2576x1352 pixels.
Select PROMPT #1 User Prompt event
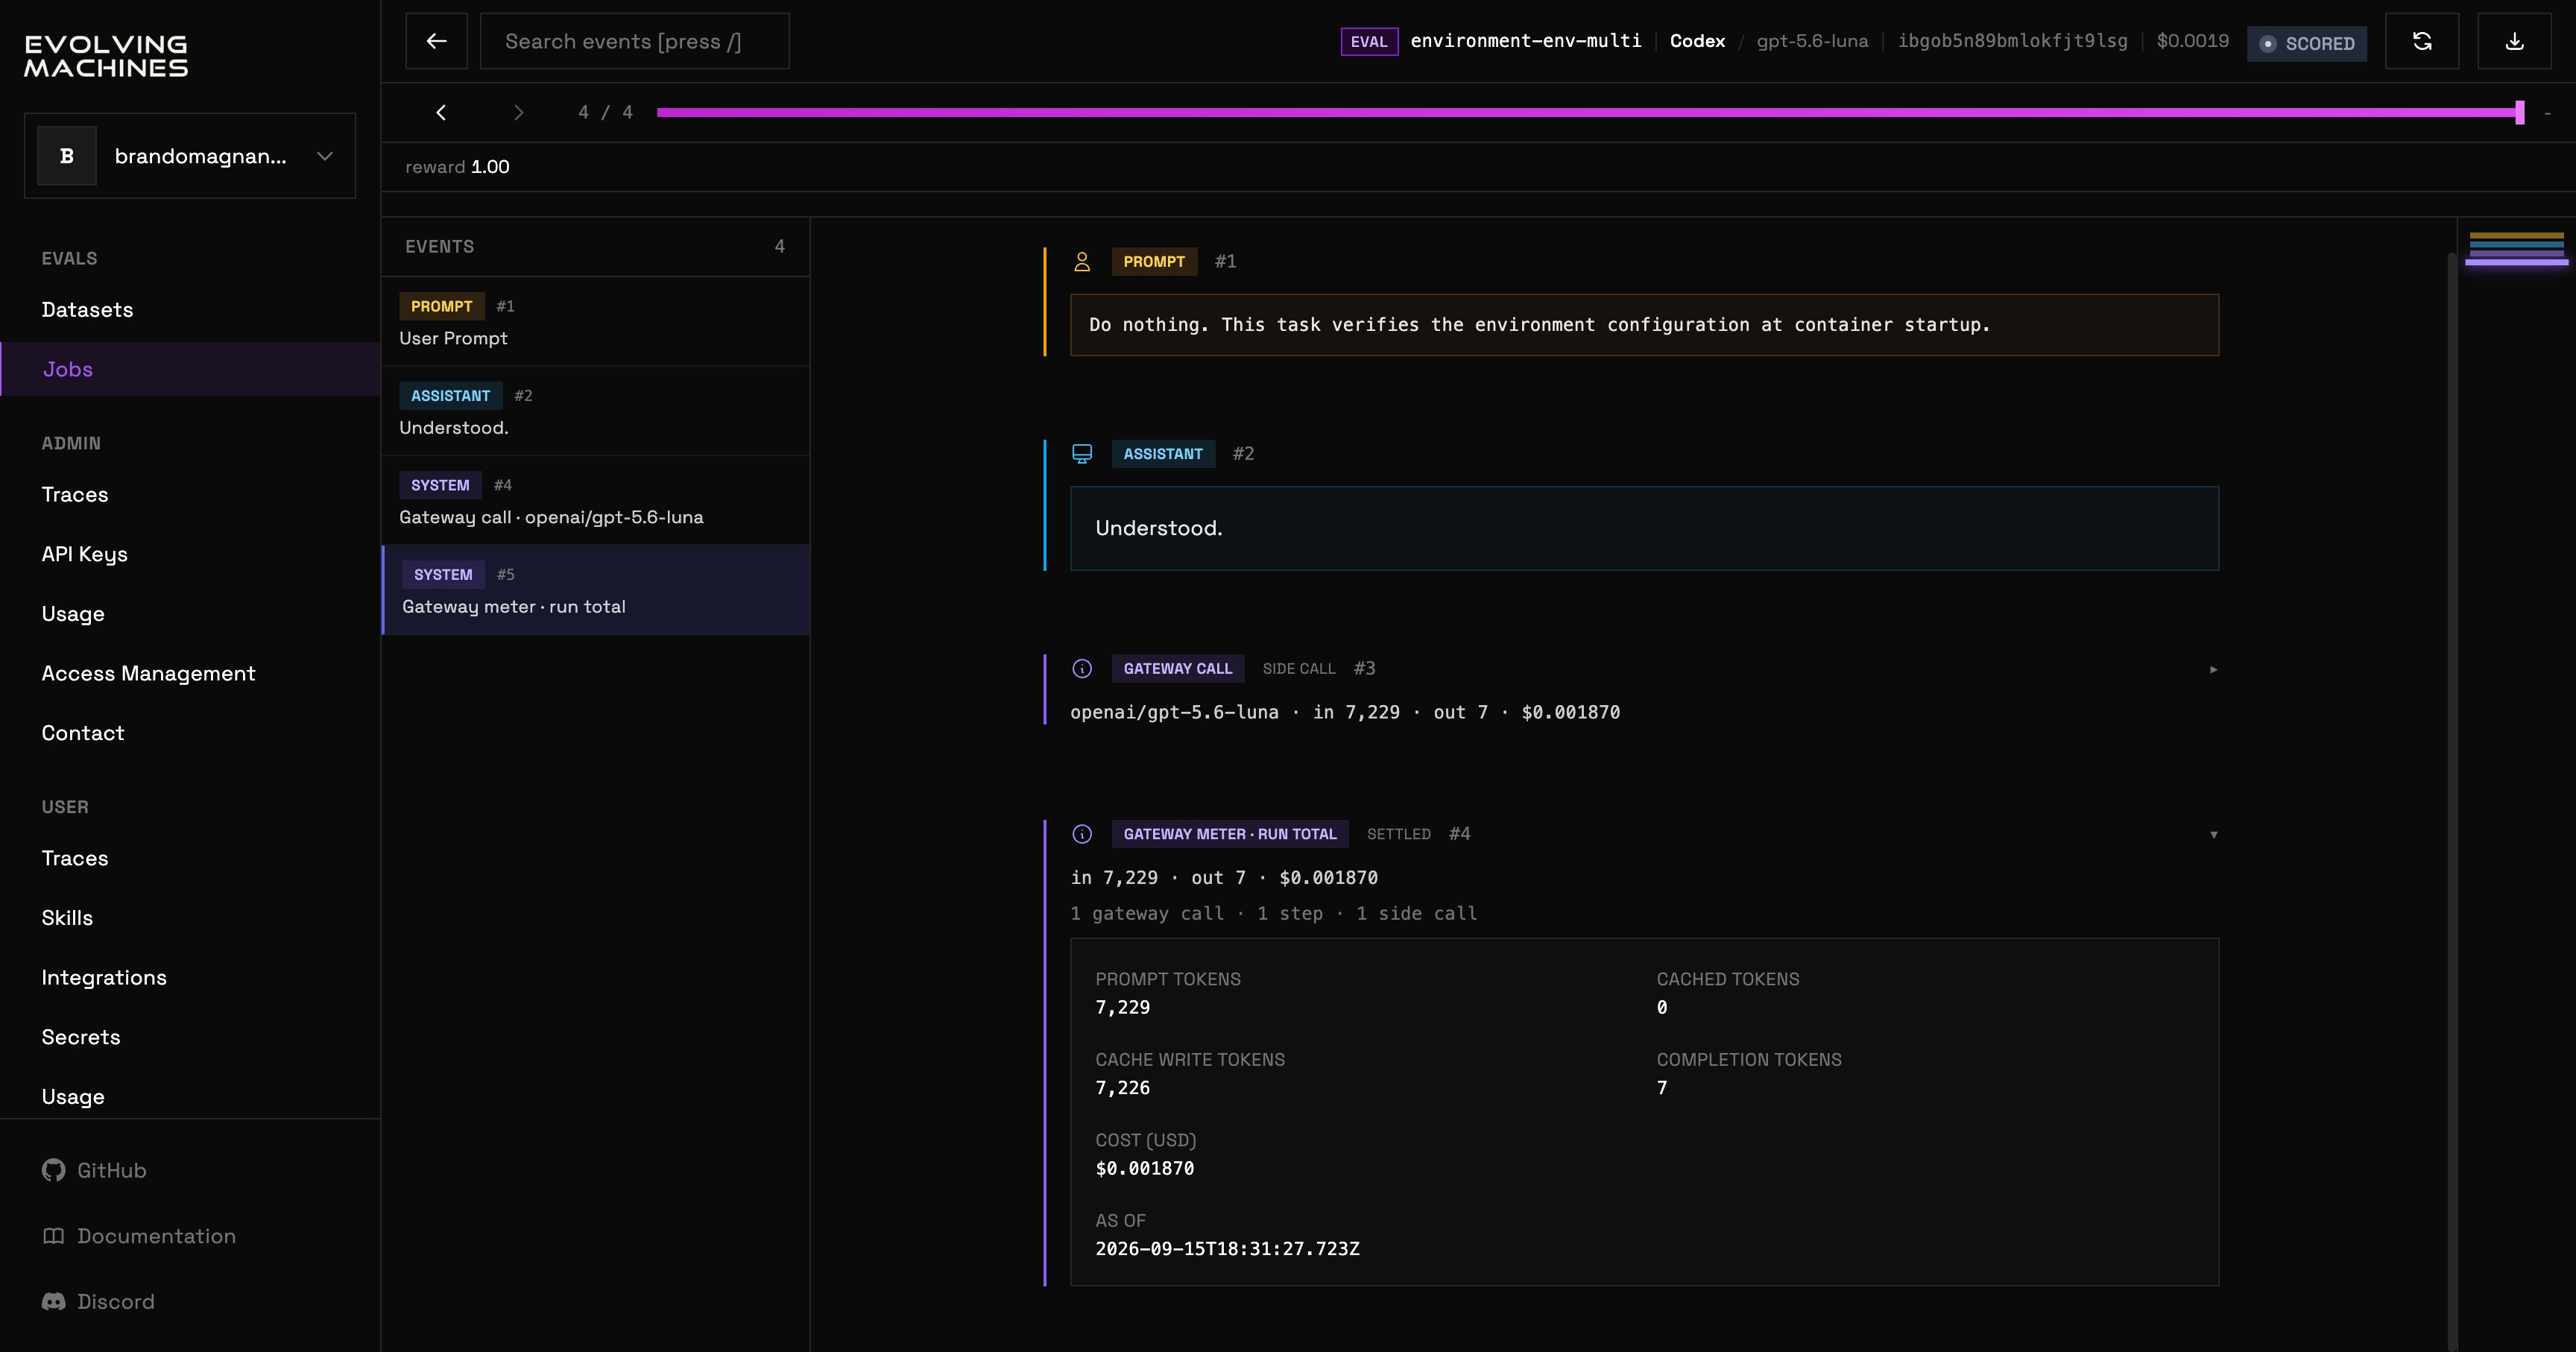click(595, 322)
